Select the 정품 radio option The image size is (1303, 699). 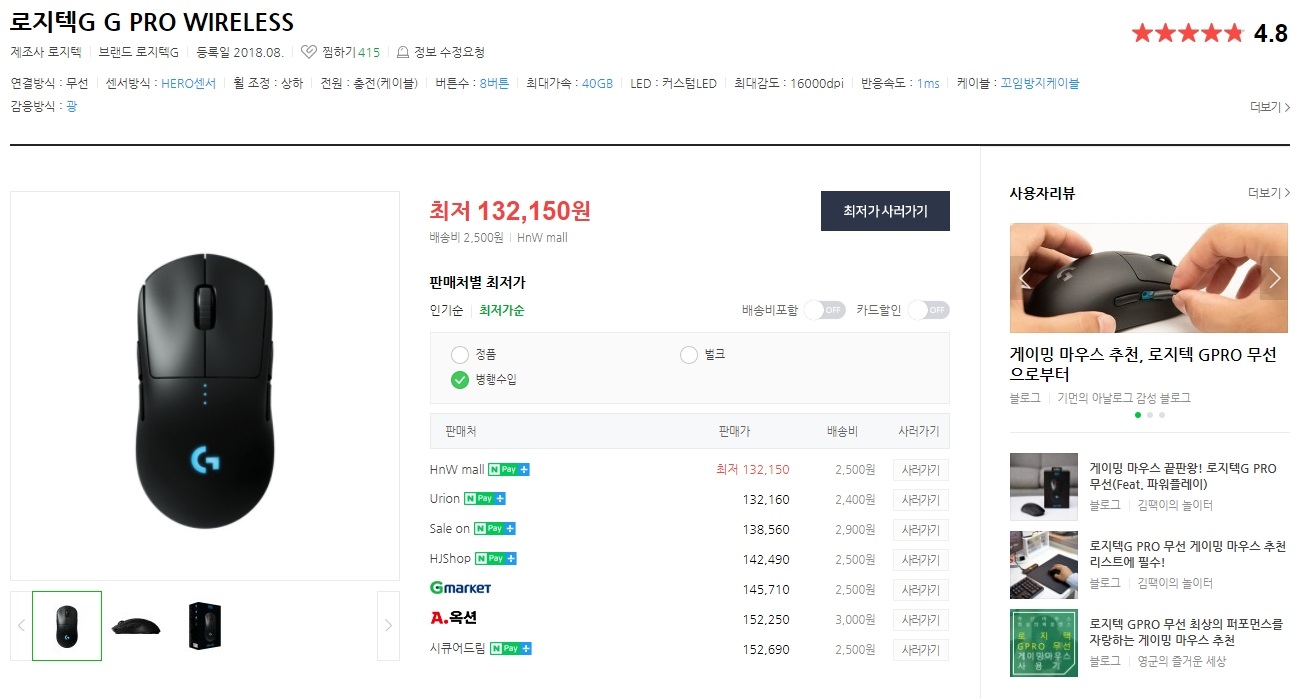click(460, 354)
